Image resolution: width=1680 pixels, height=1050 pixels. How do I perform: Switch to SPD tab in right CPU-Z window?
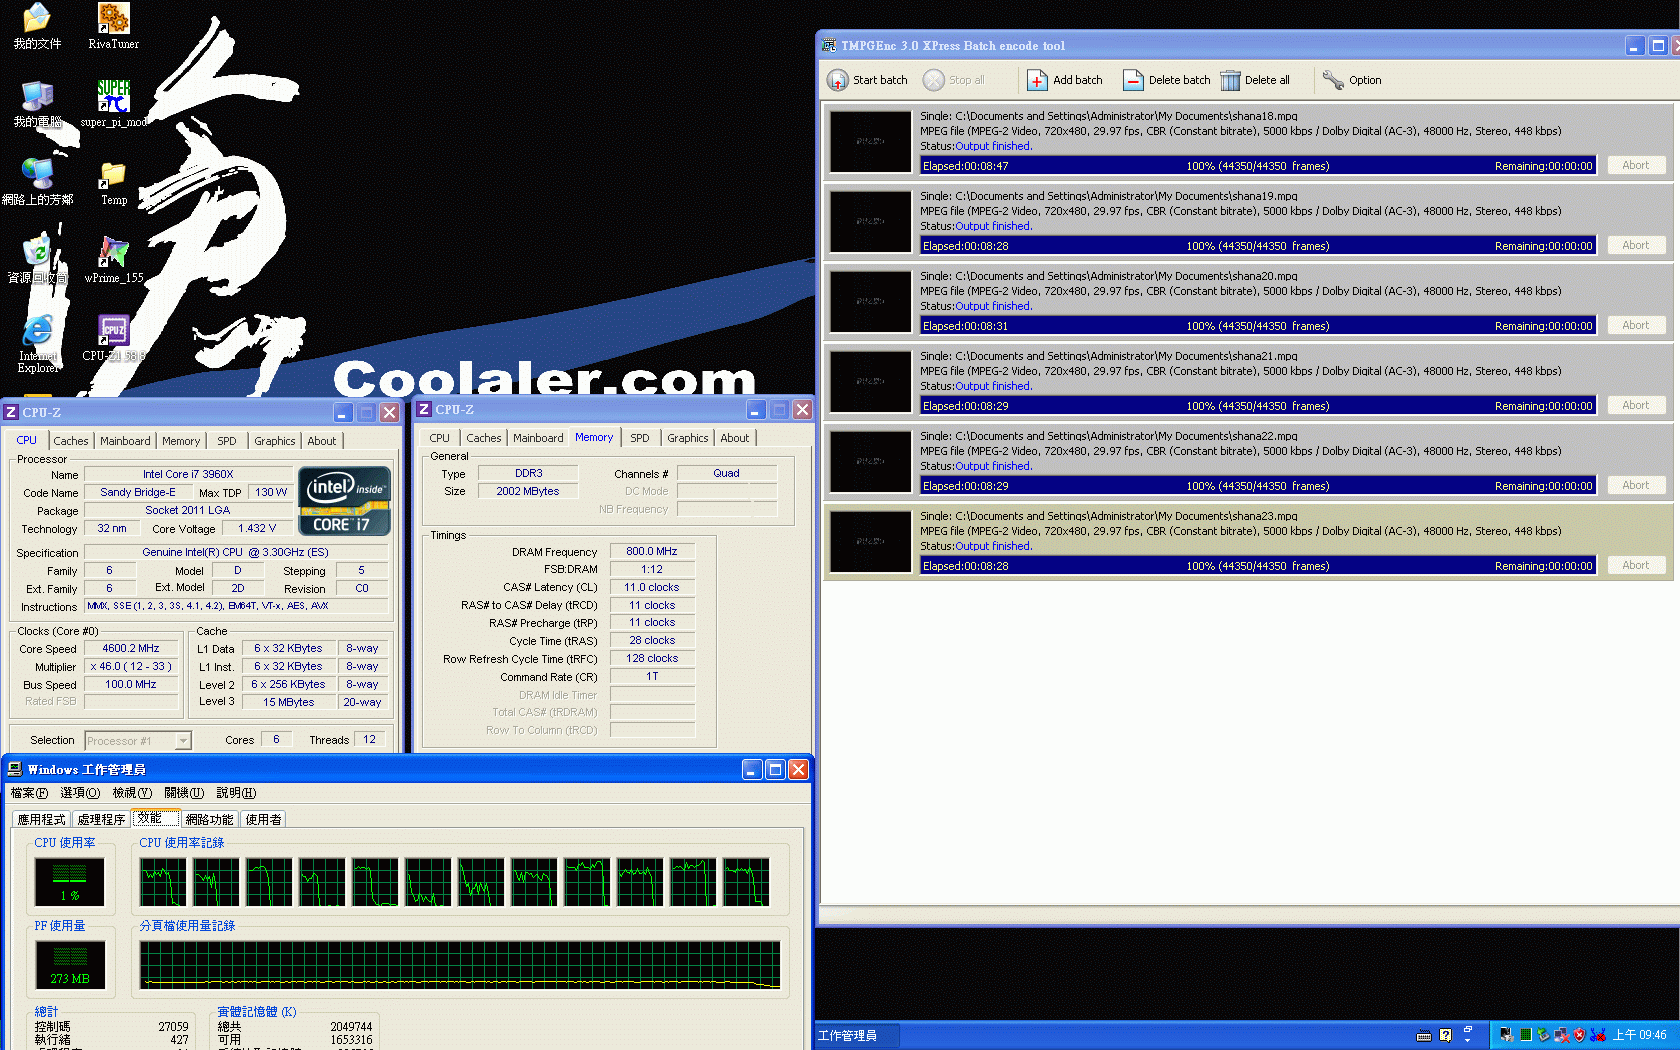point(640,438)
